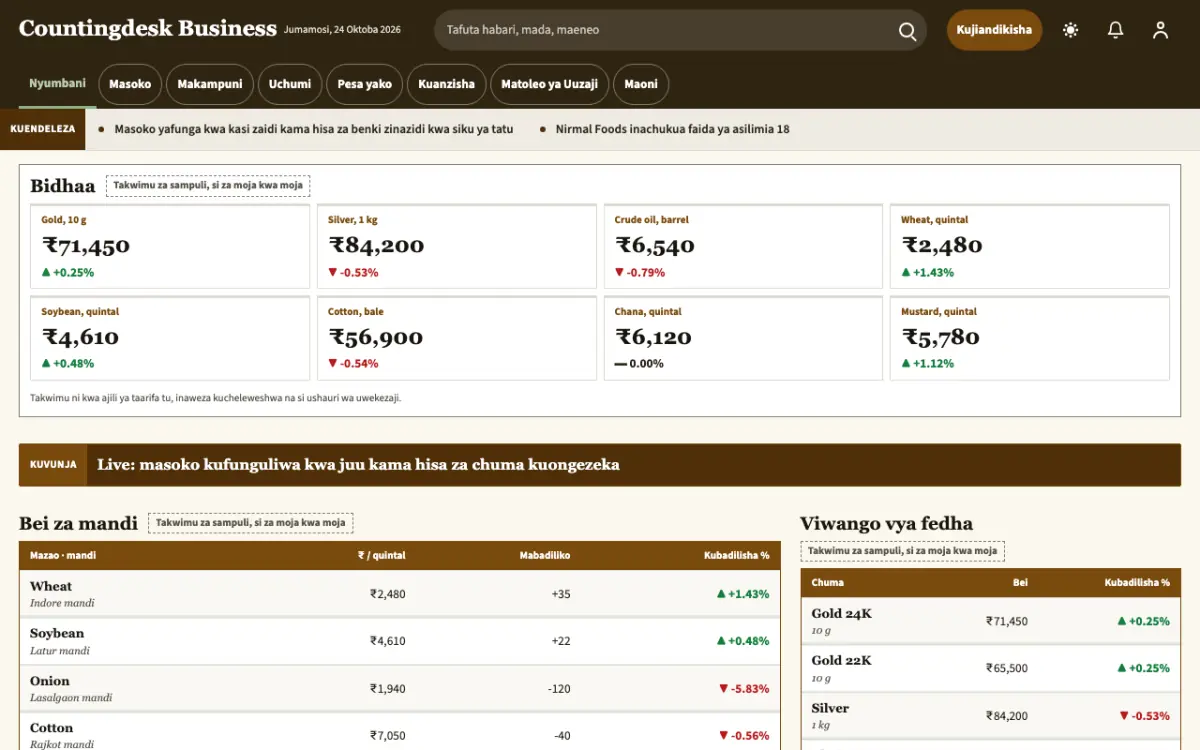The width and height of the screenshot is (1200, 750).
Task: Select the Nyumbani tab
Action: (57, 84)
